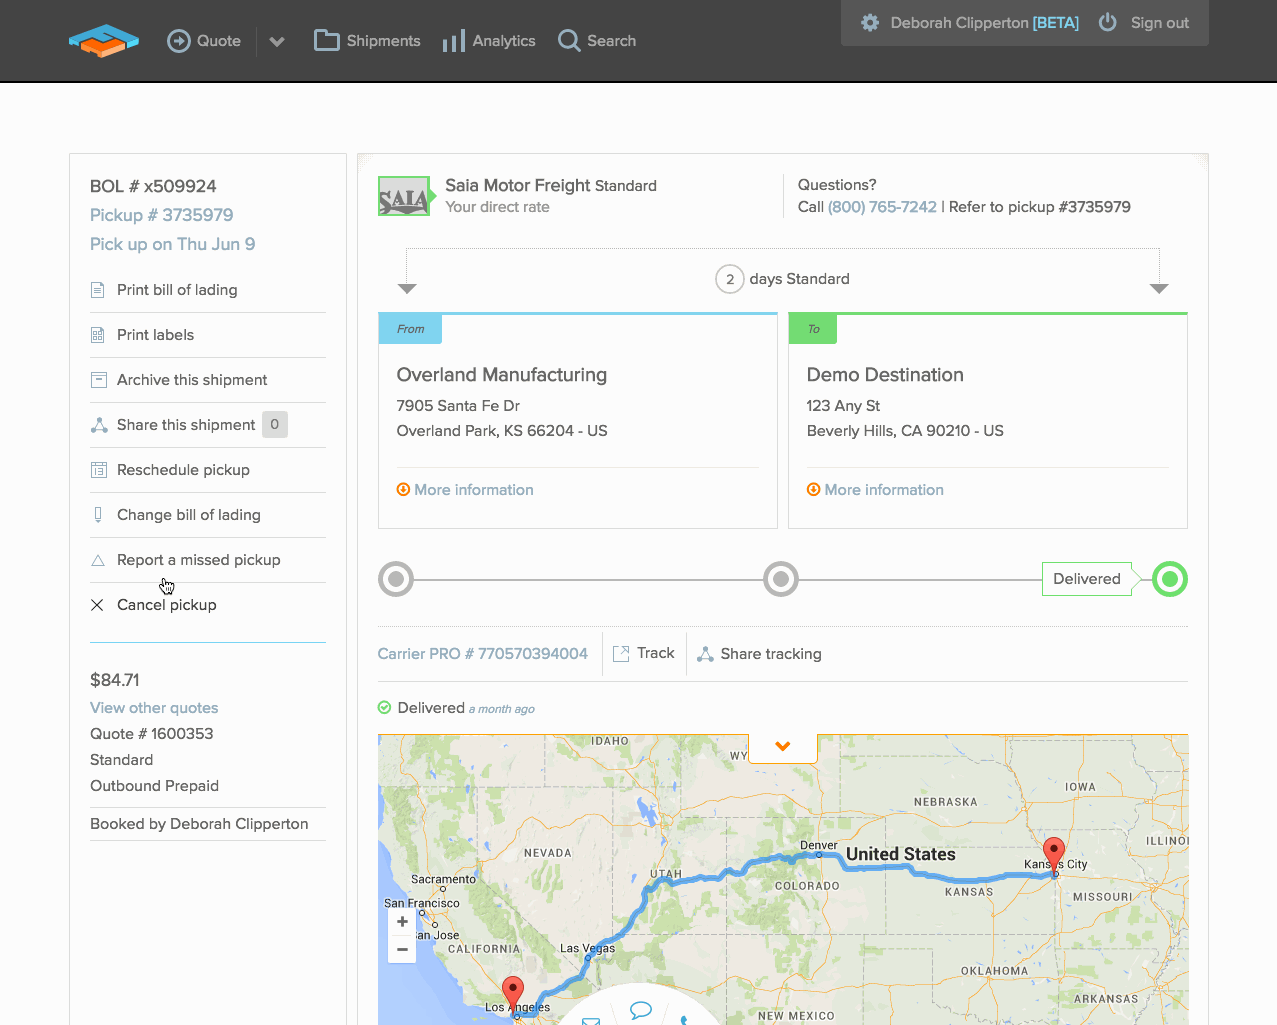
Task: Open the Shipments section
Action: click(x=367, y=41)
